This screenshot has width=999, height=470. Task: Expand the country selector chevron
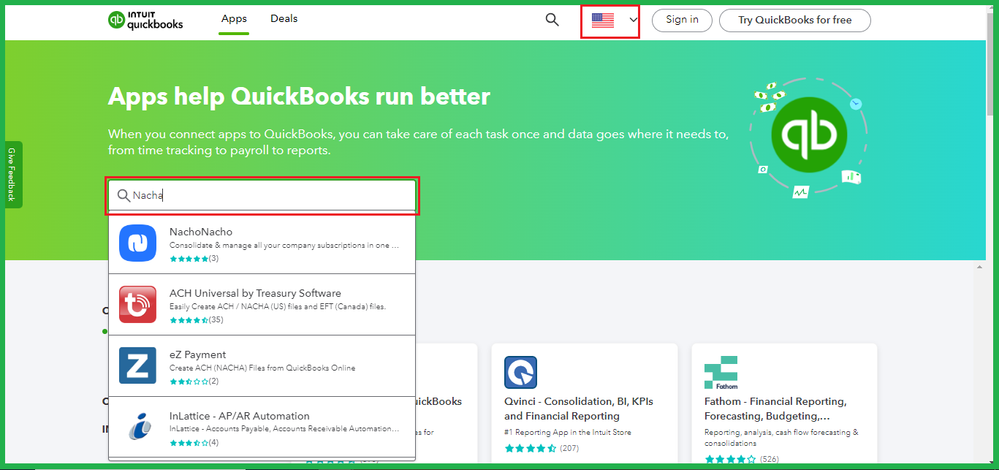tap(633, 20)
